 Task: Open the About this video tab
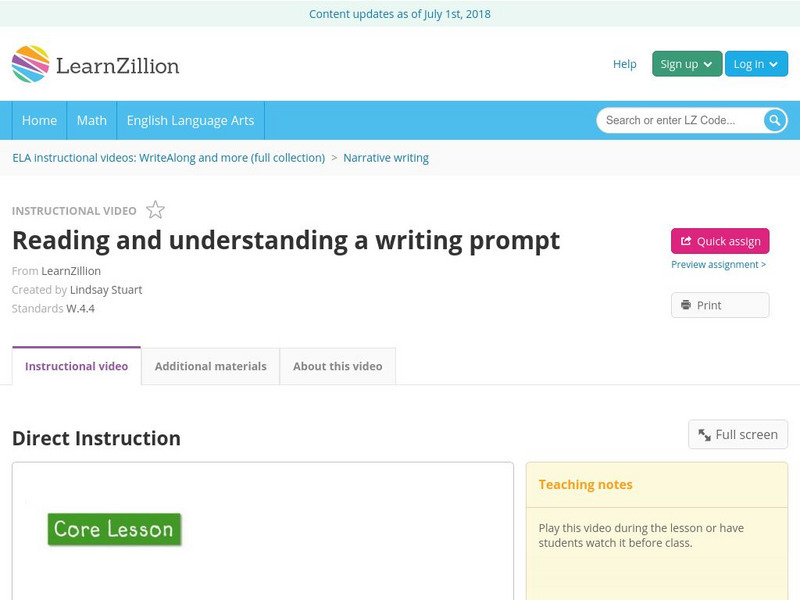pos(337,366)
